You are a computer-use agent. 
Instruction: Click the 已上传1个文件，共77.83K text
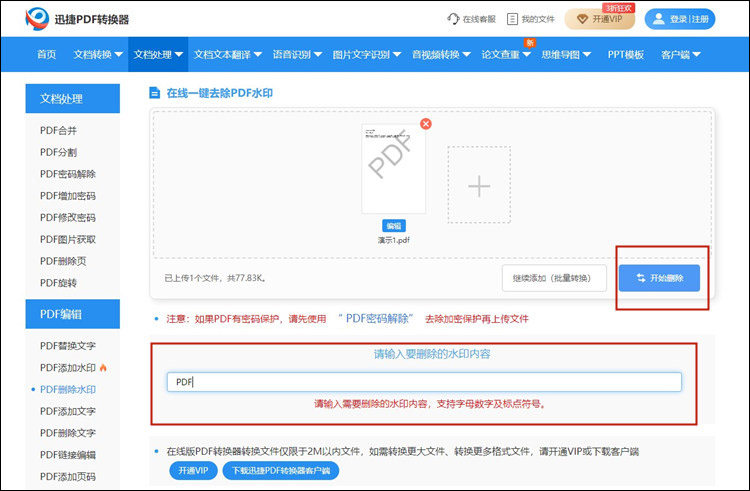click(215, 278)
